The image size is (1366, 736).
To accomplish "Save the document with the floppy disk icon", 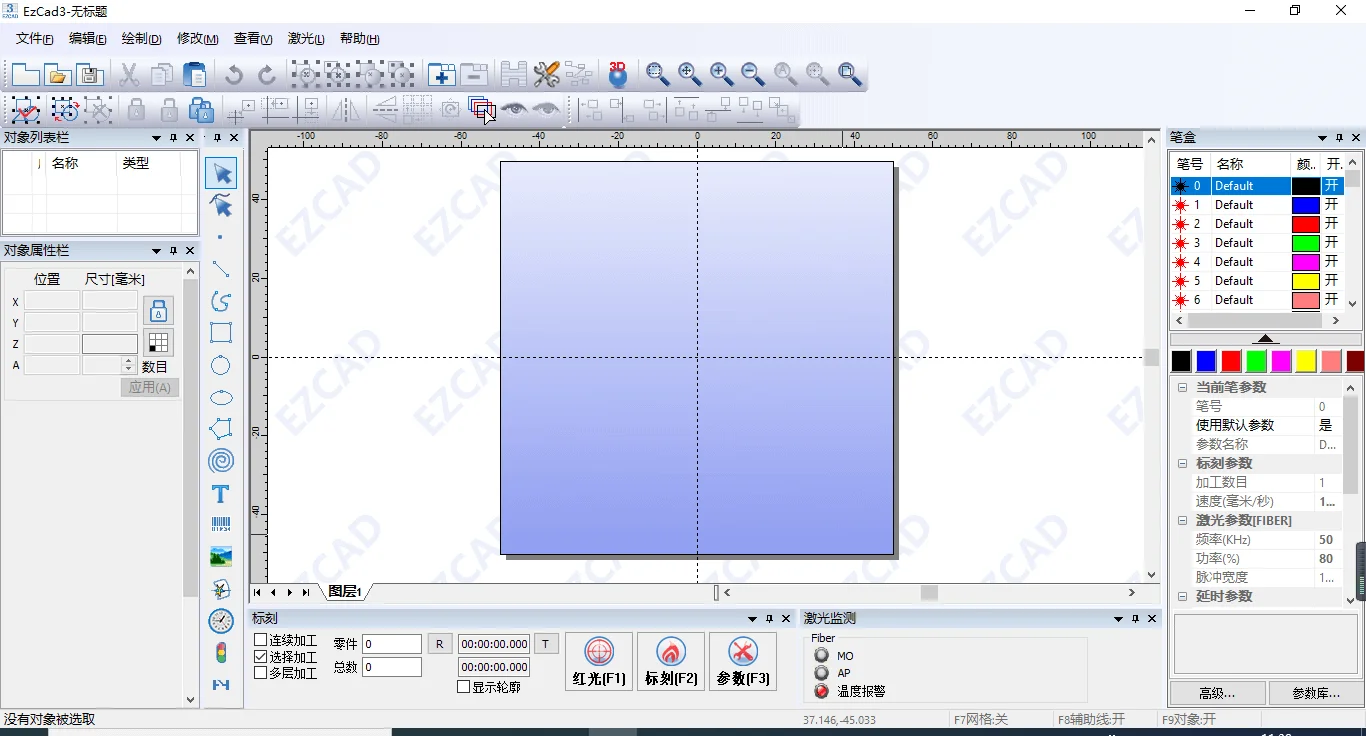I will click(x=90, y=74).
